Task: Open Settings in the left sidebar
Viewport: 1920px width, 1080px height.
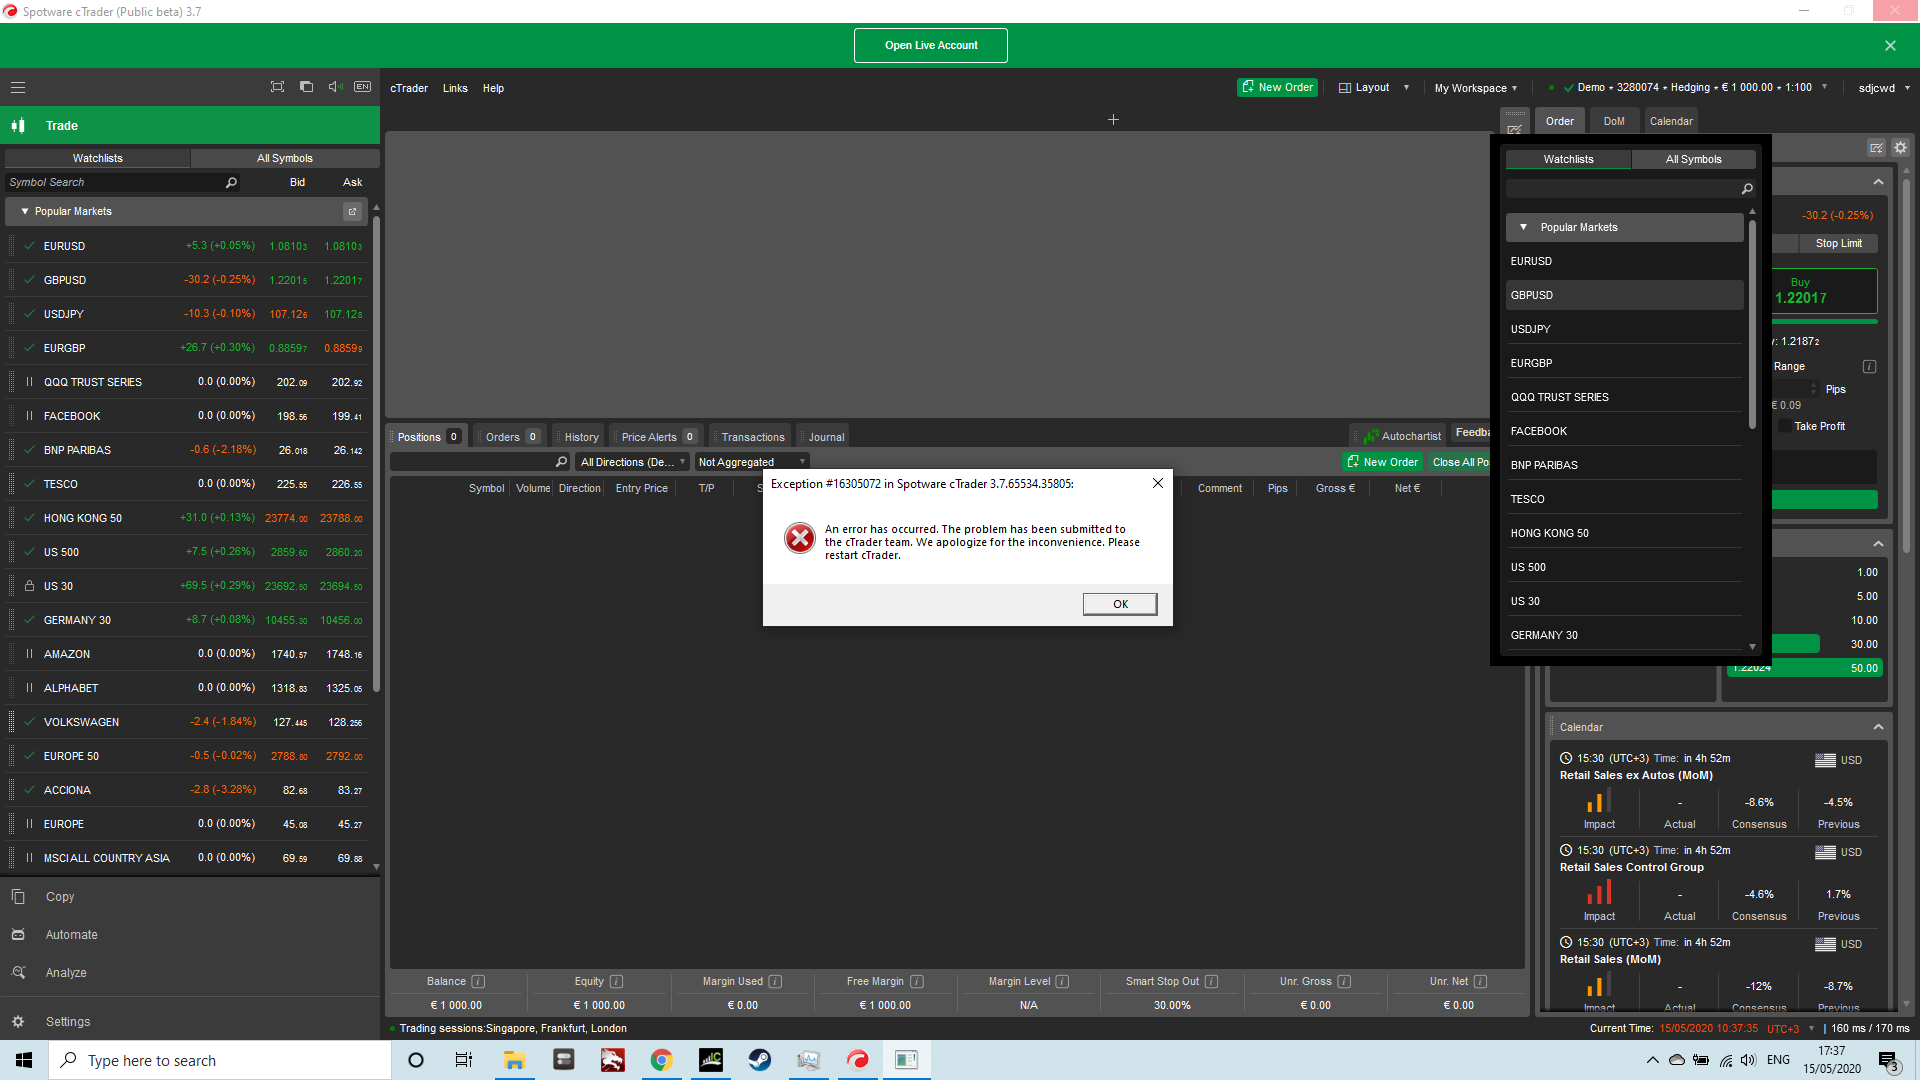Action: (190, 1022)
